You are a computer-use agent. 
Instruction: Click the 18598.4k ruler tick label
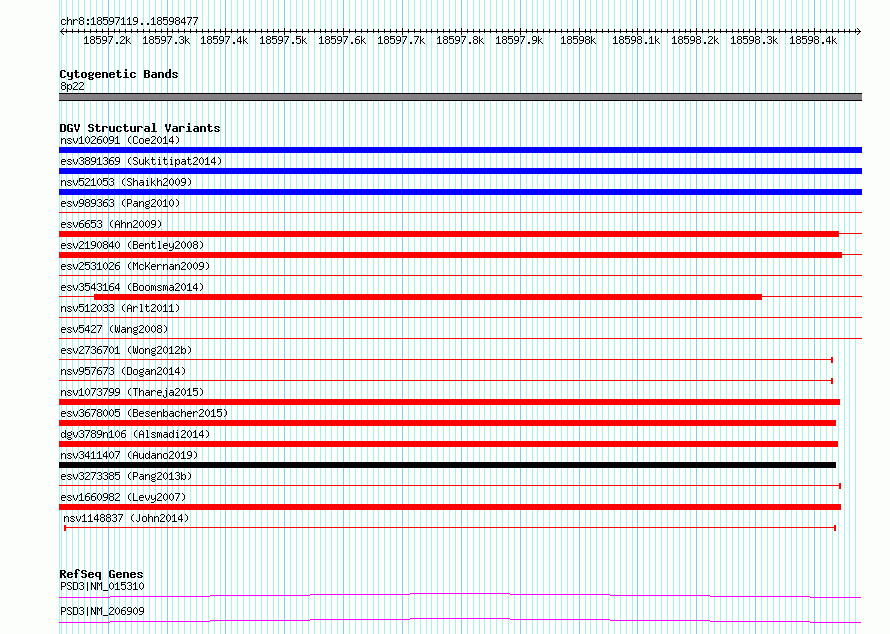pos(813,40)
